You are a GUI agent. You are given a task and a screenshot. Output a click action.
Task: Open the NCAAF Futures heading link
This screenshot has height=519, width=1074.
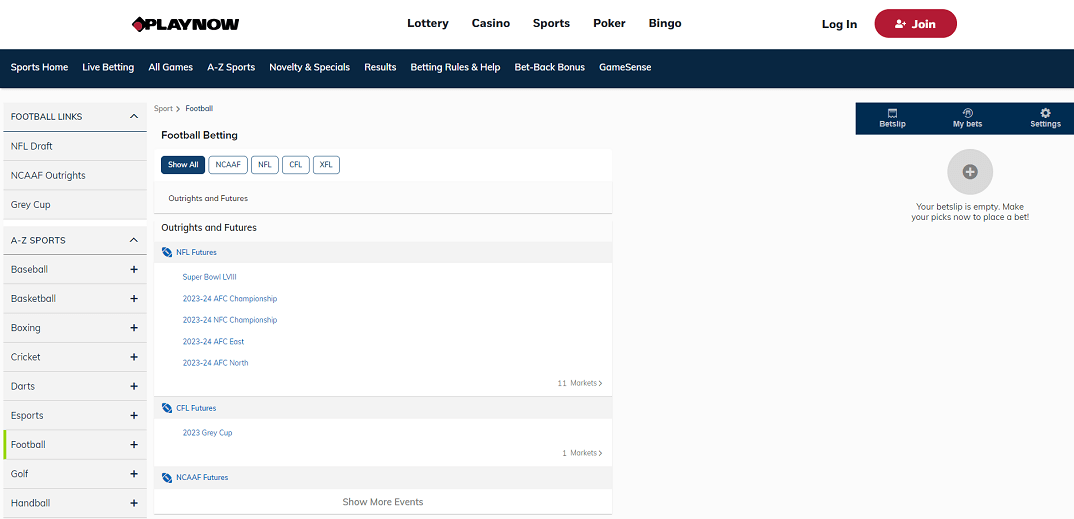pyautogui.click(x=202, y=477)
